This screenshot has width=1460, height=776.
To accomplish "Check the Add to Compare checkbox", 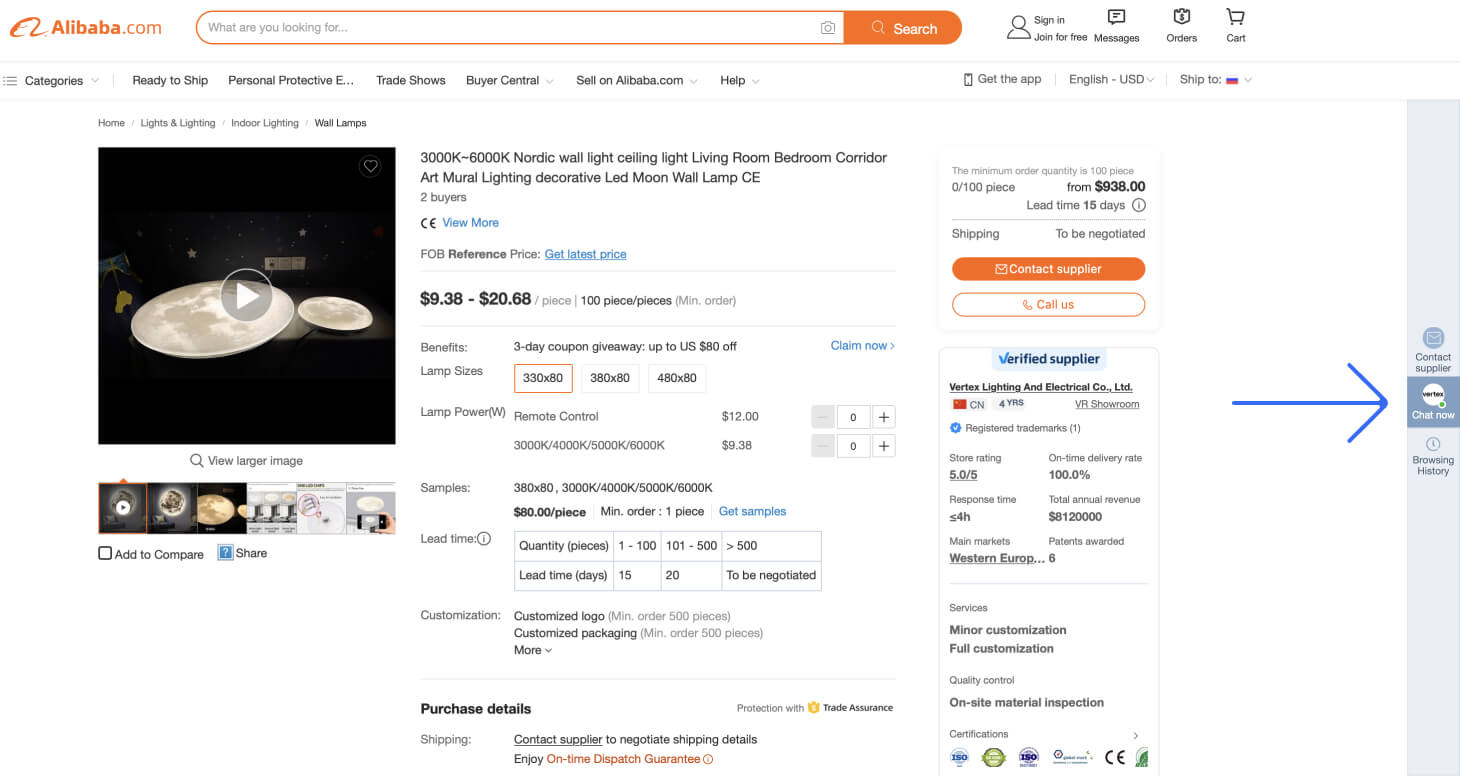I will tap(105, 553).
